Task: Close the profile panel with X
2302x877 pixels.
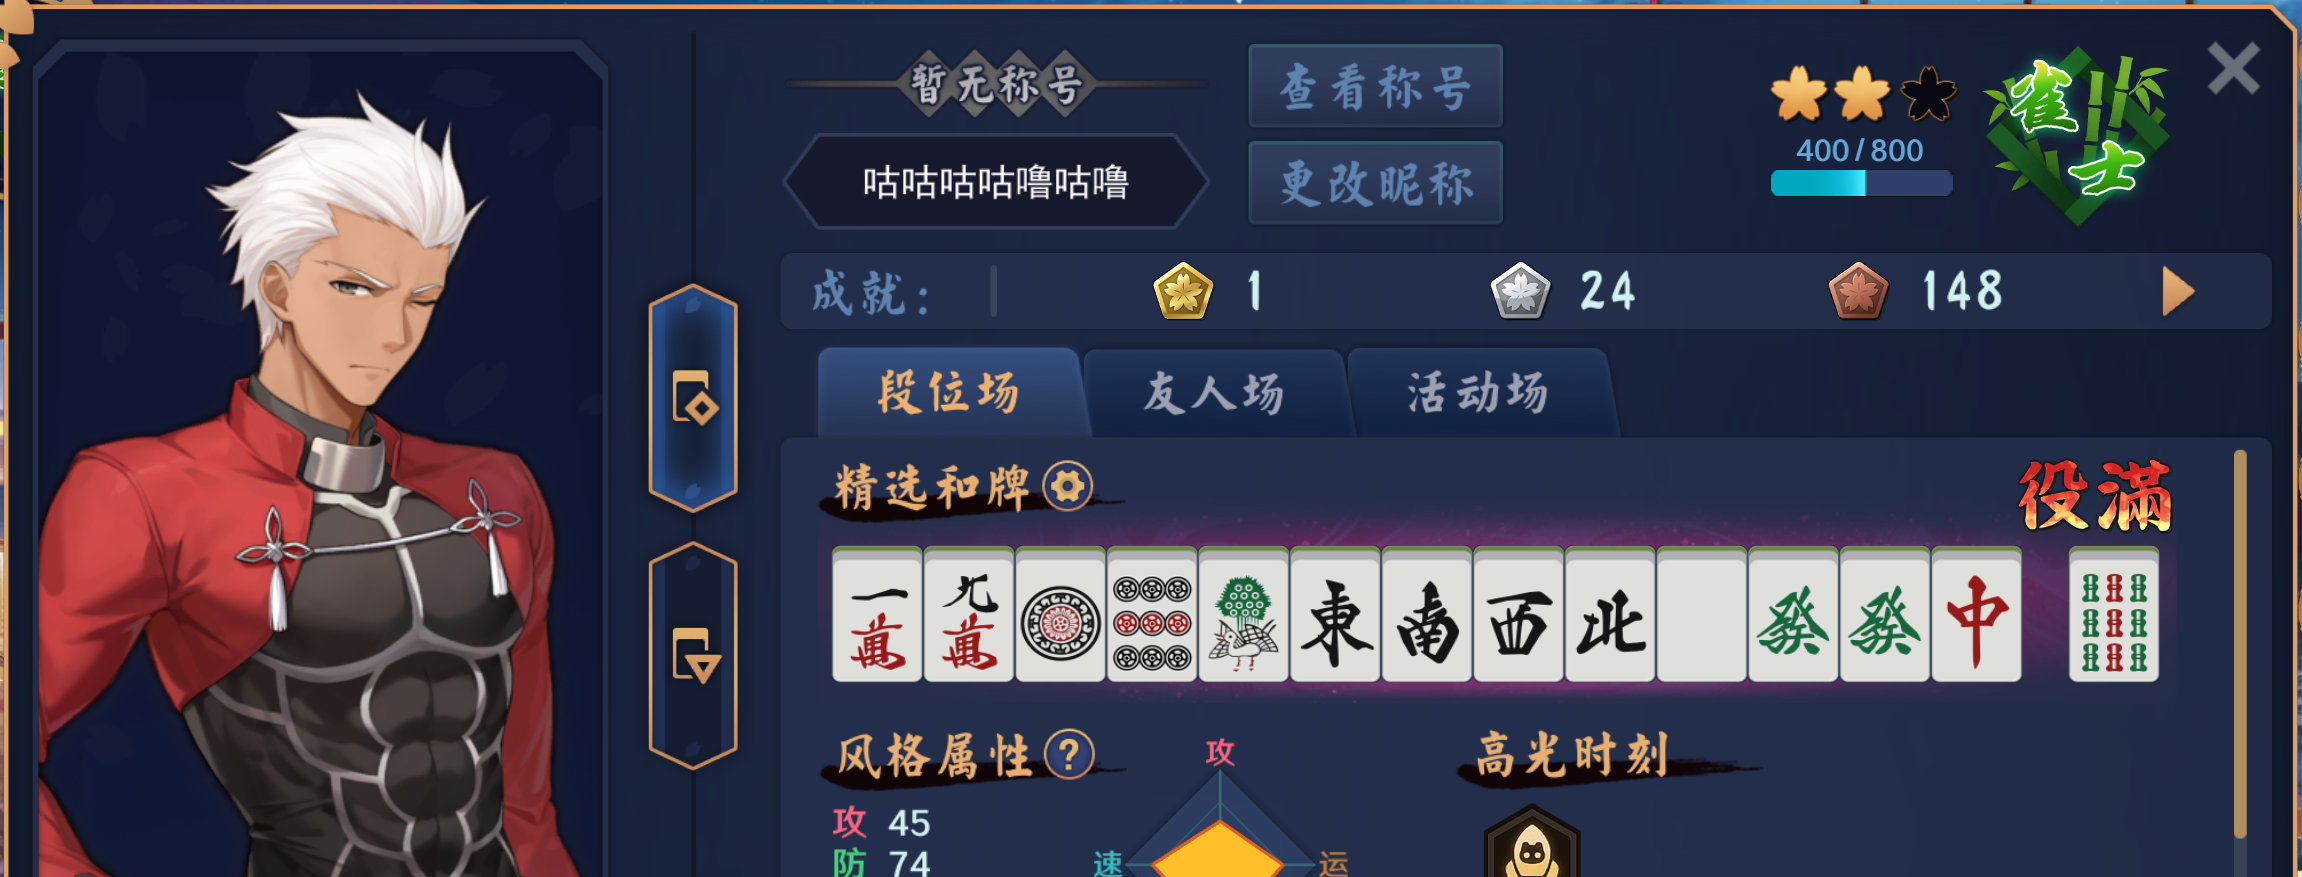Action: [x=2233, y=68]
